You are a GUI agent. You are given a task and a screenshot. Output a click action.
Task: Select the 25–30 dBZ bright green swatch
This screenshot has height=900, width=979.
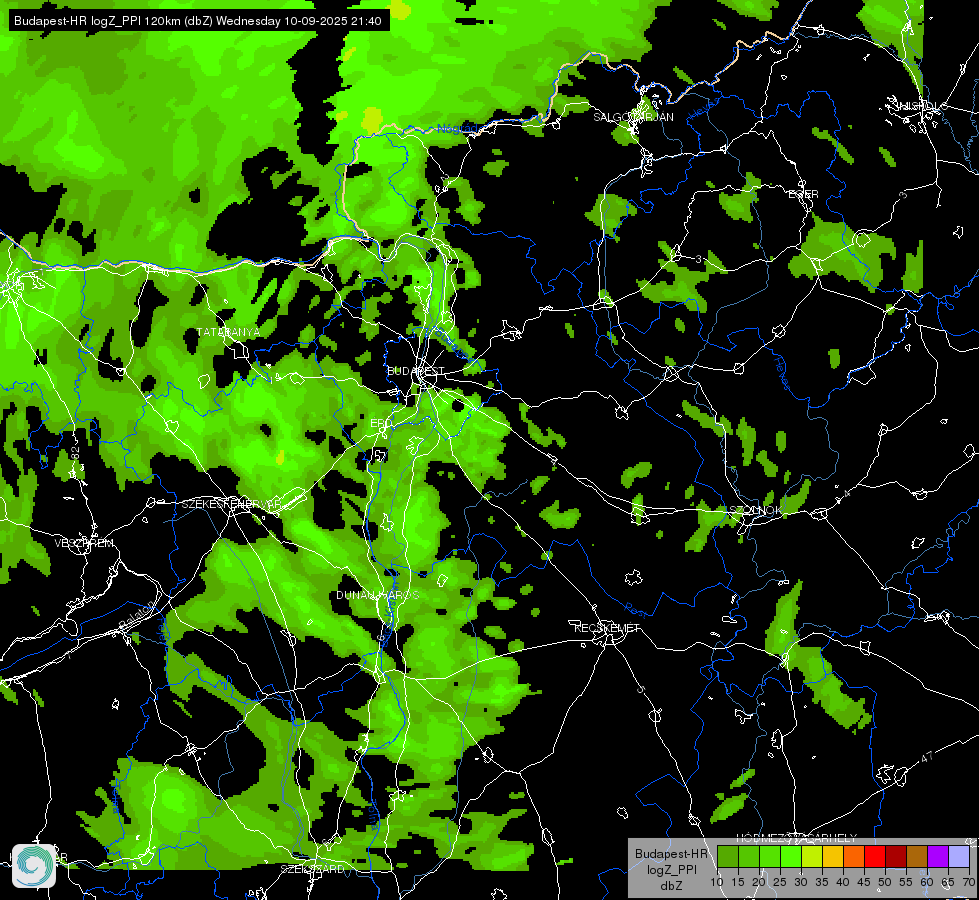click(x=790, y=856)
